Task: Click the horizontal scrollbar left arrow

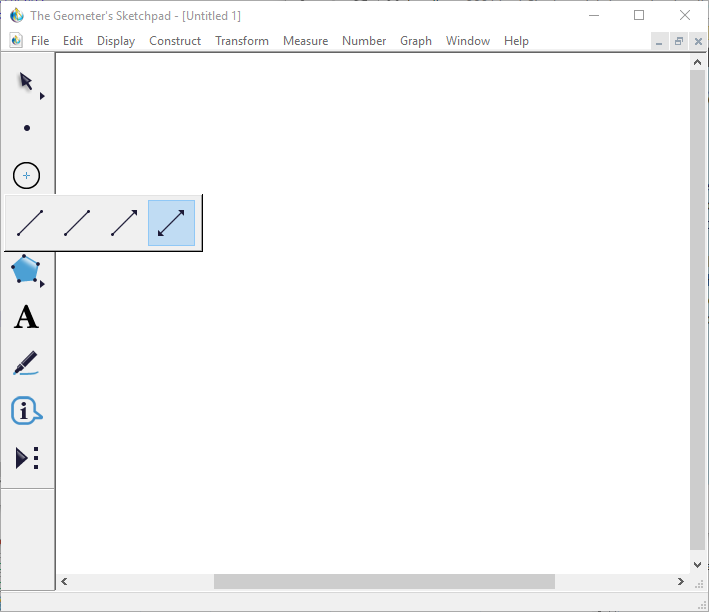Action: pos(64,582)
